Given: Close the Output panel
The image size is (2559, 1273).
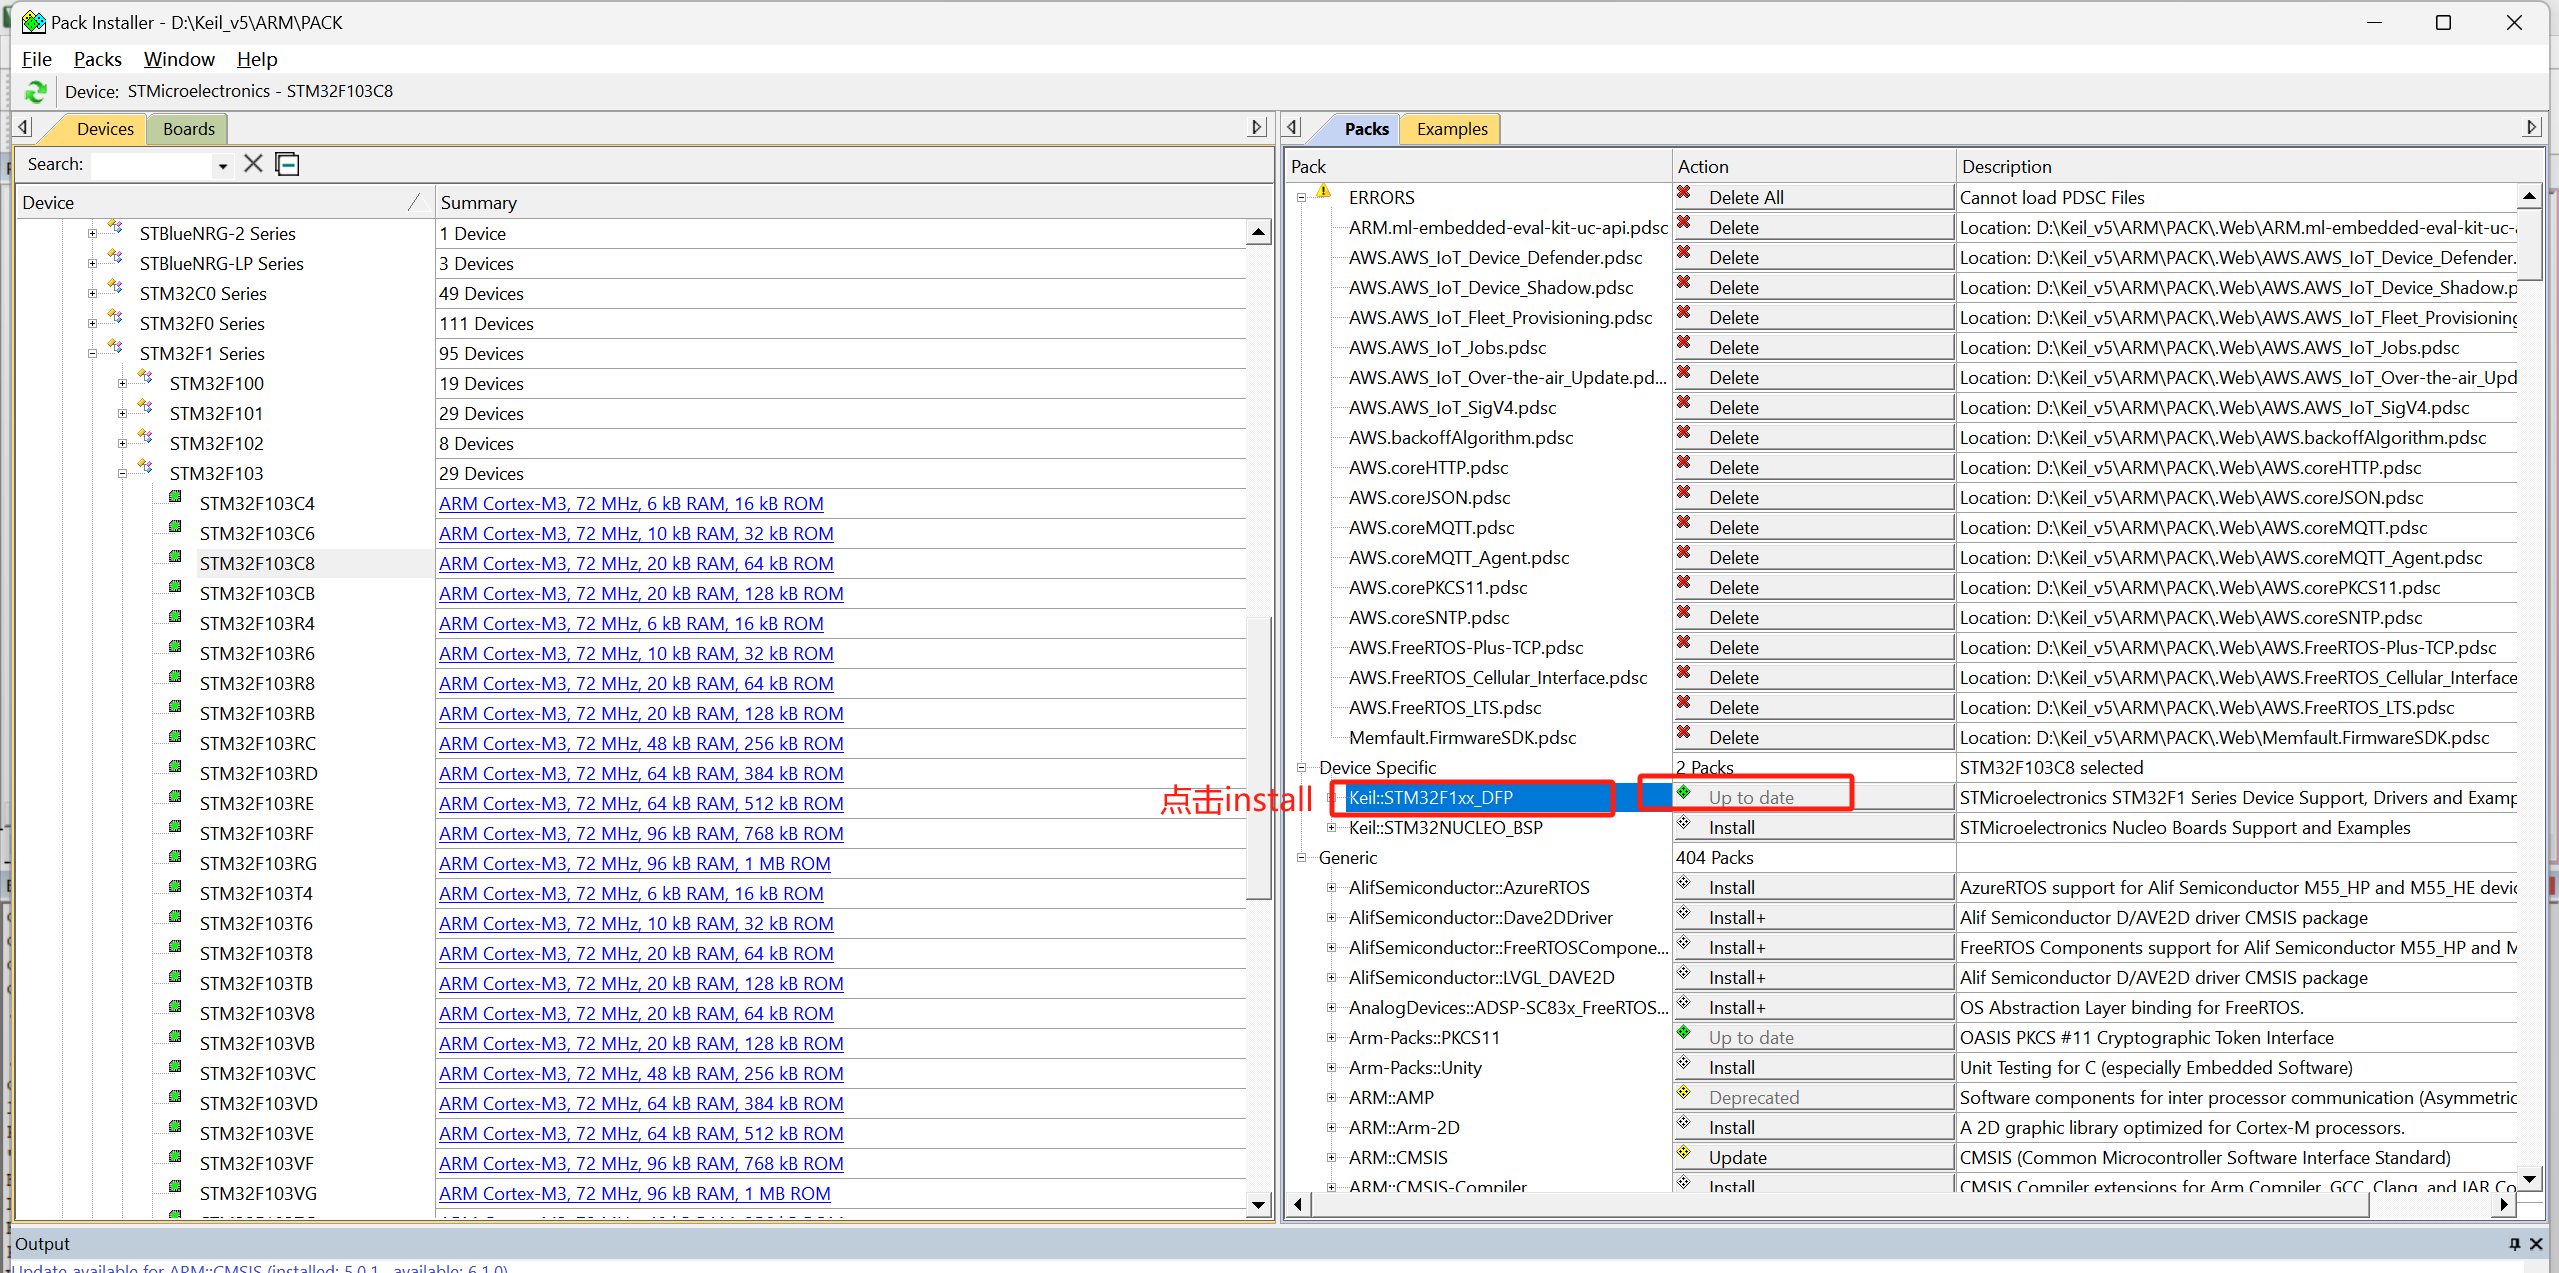Looking at the screenshot, I should click(2536, 1244).
